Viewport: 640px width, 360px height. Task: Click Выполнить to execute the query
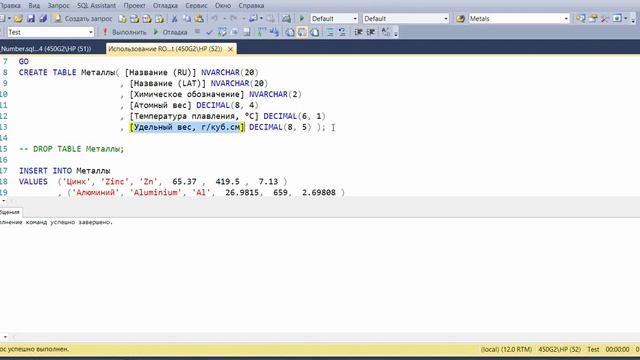coord(124,32)
